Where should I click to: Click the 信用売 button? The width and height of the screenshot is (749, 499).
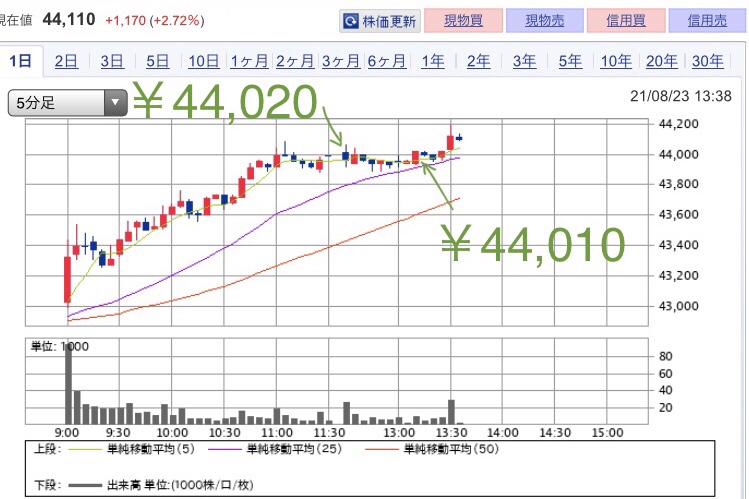(x=707, y=21)
